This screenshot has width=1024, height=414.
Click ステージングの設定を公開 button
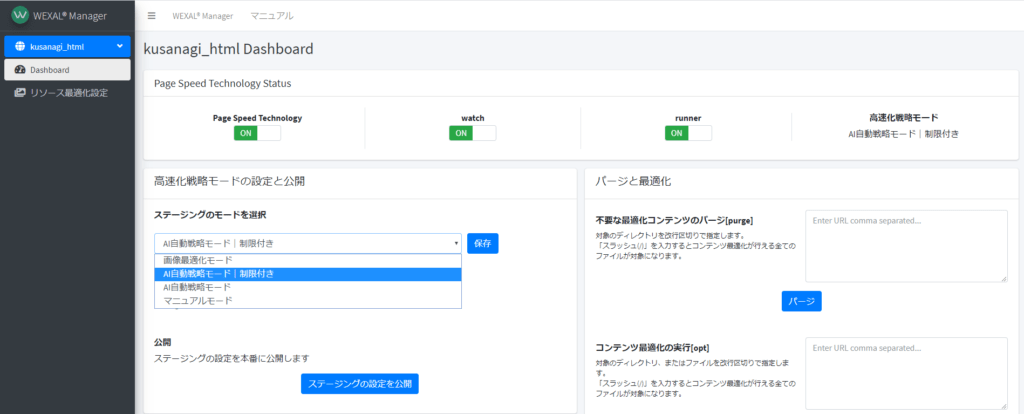tap(359, 383)
